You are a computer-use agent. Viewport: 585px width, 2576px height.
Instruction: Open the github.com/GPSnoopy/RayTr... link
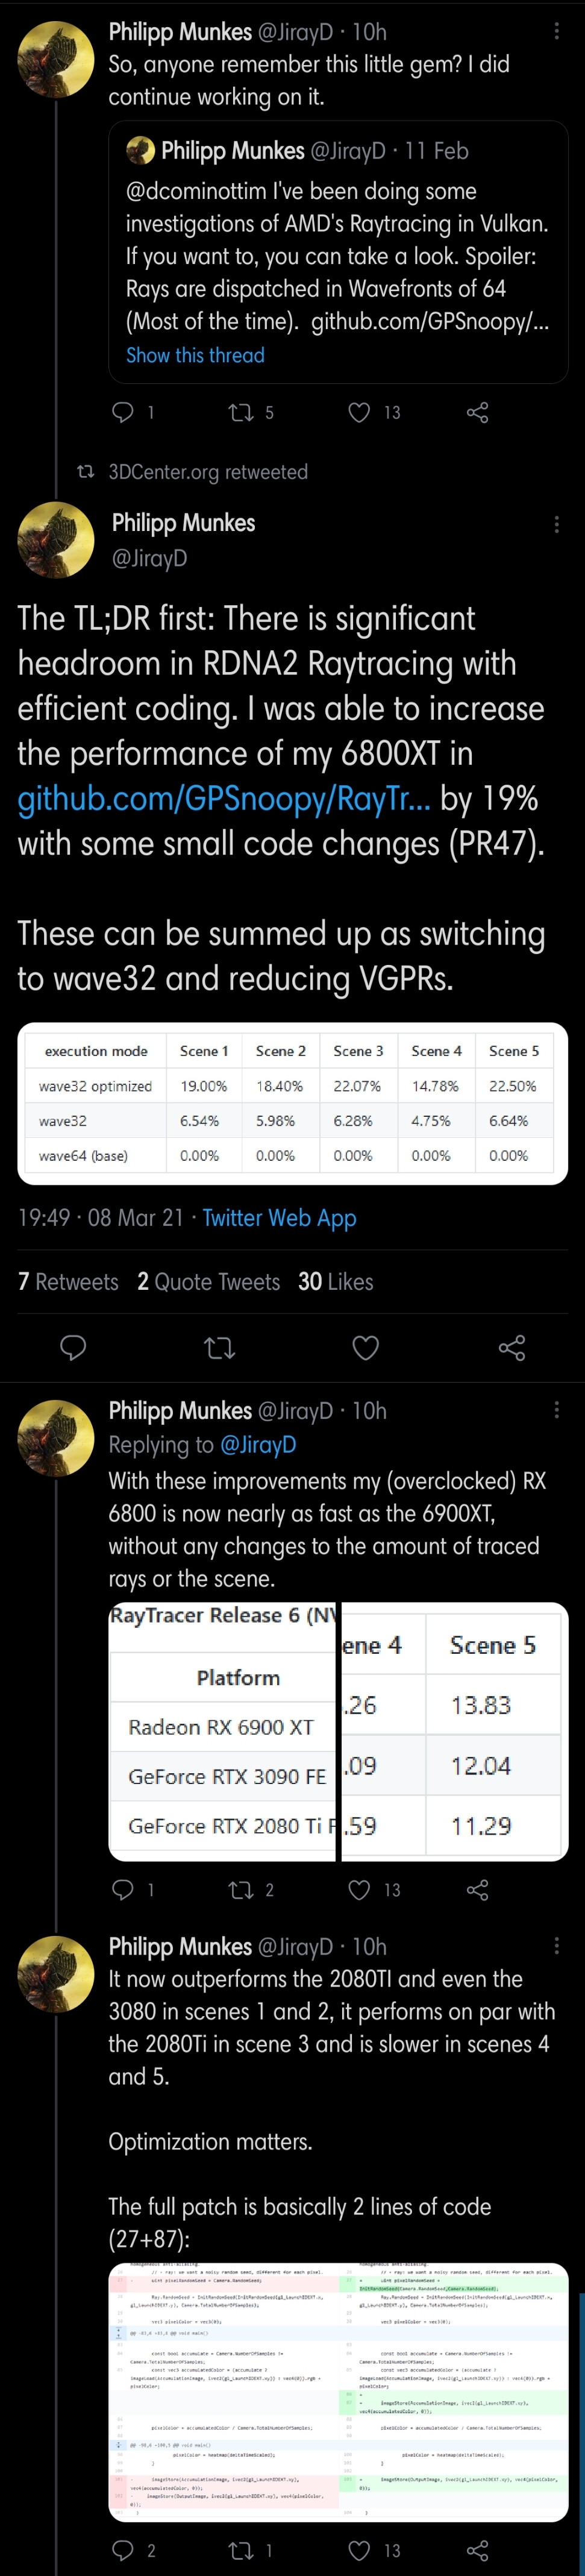pos(224,798)
